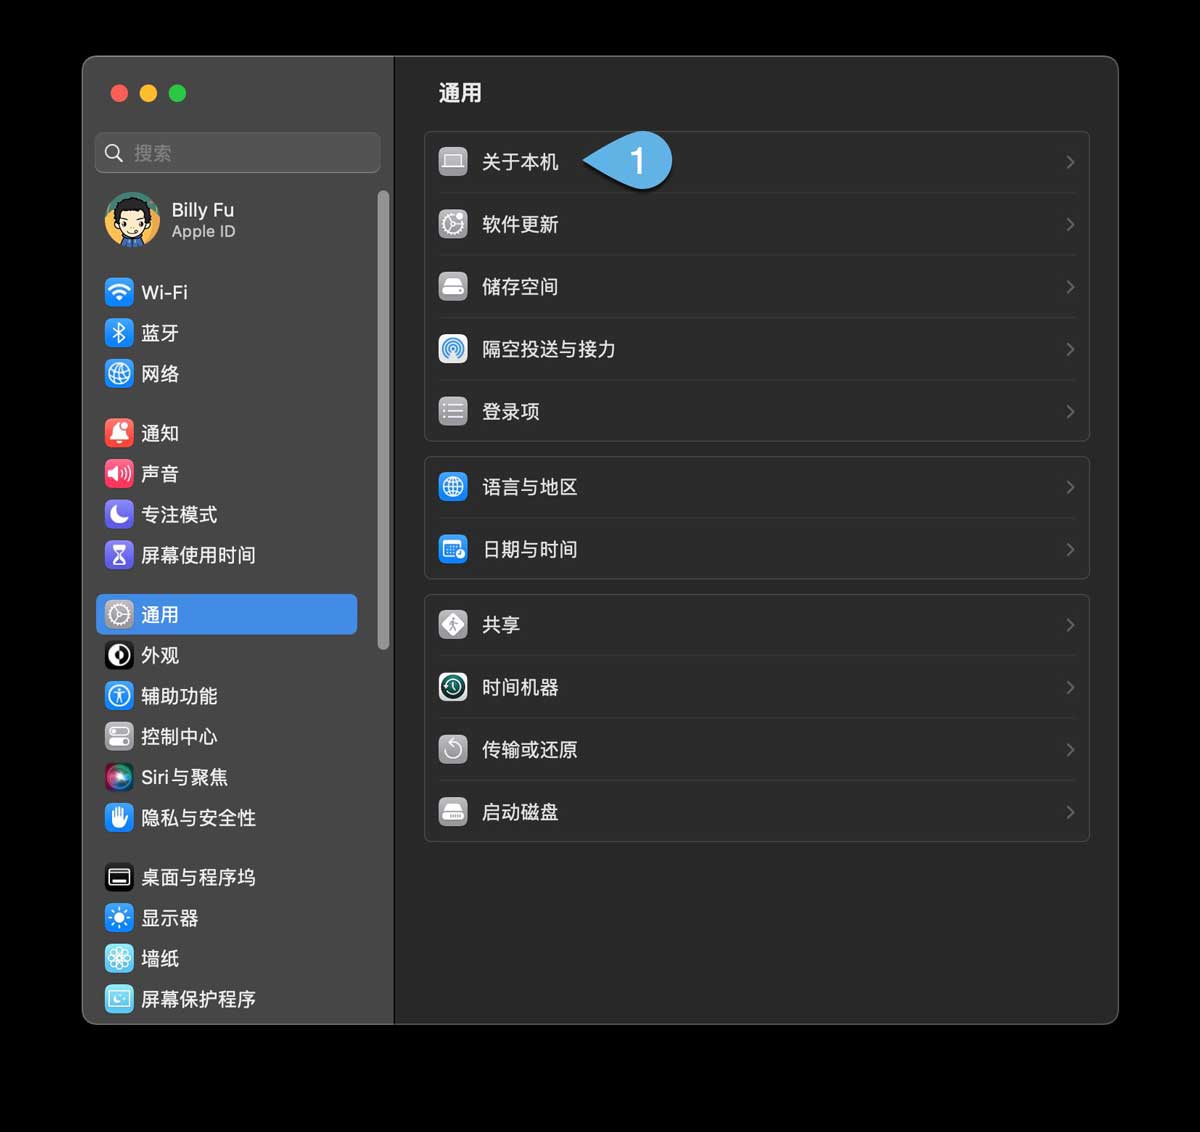This screenshot has width=1200, height=1132.
Task: Open Billy Fu Apple ID account
Action: [x=202, y=220]
